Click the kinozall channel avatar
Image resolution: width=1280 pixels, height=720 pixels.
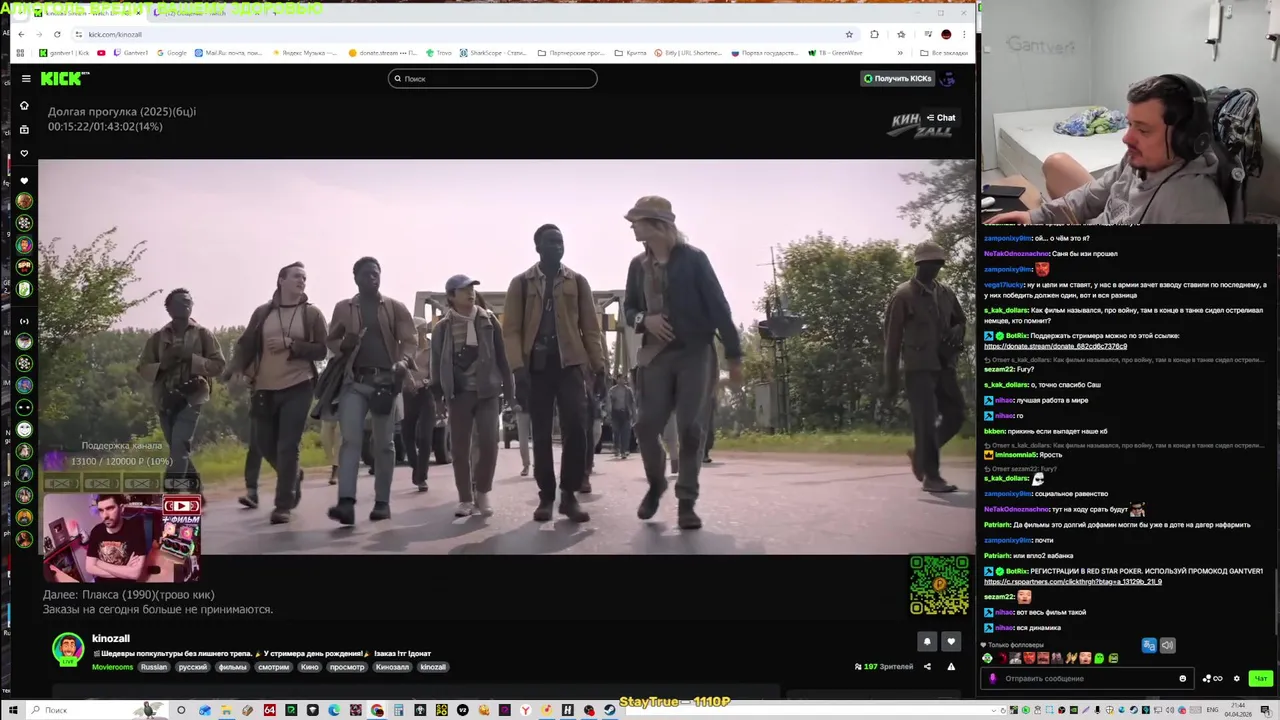[67, 647]
